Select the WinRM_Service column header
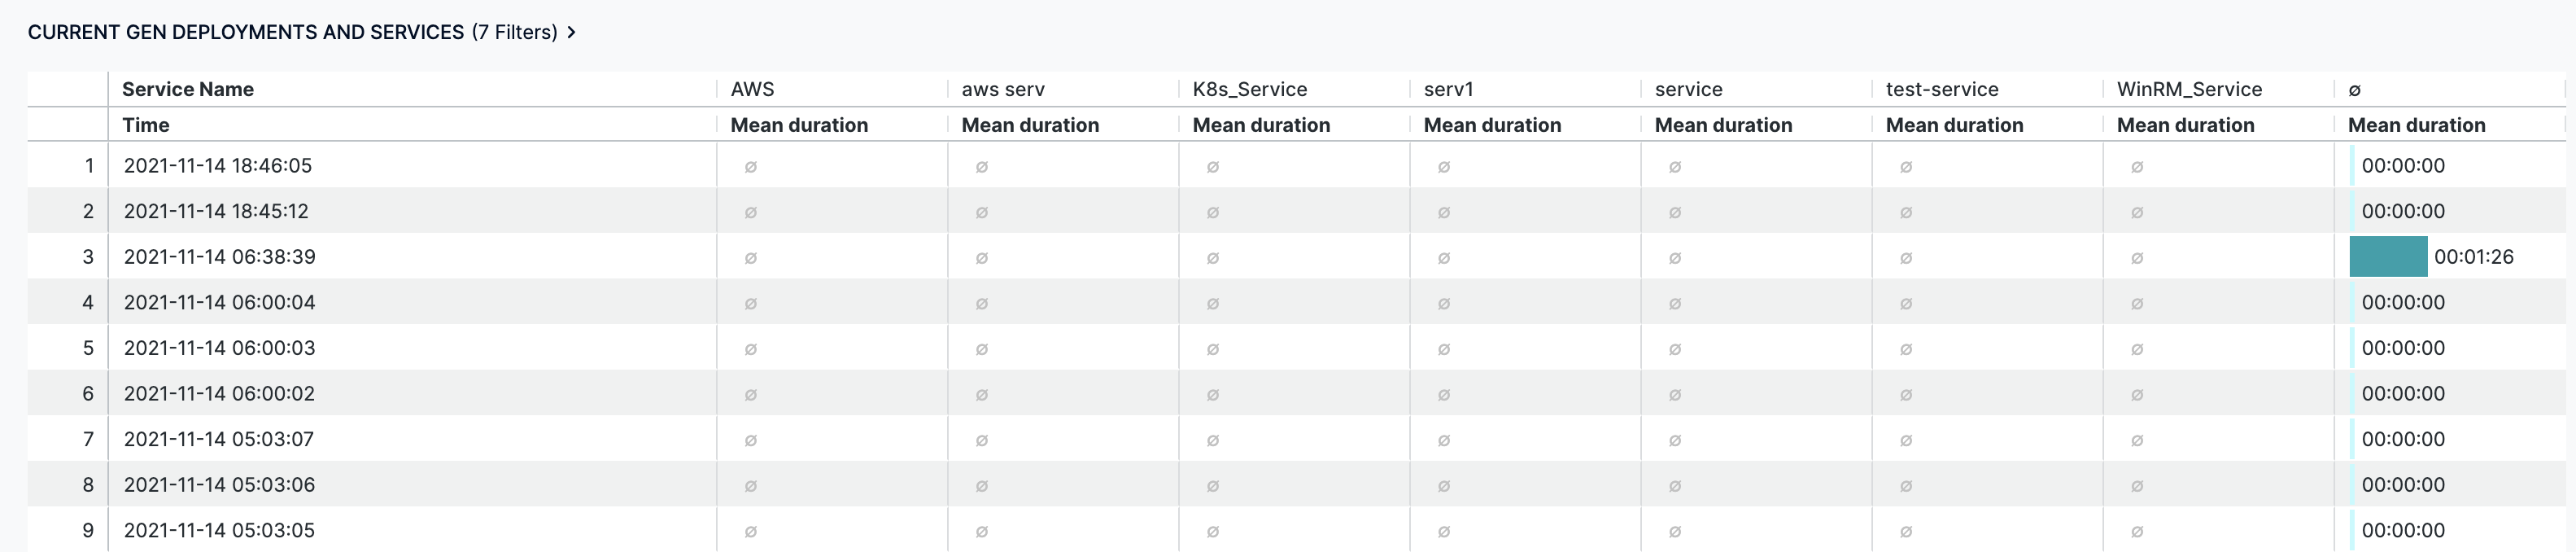This screenshot has height=552, width=2576. (x=2189, y=89)
